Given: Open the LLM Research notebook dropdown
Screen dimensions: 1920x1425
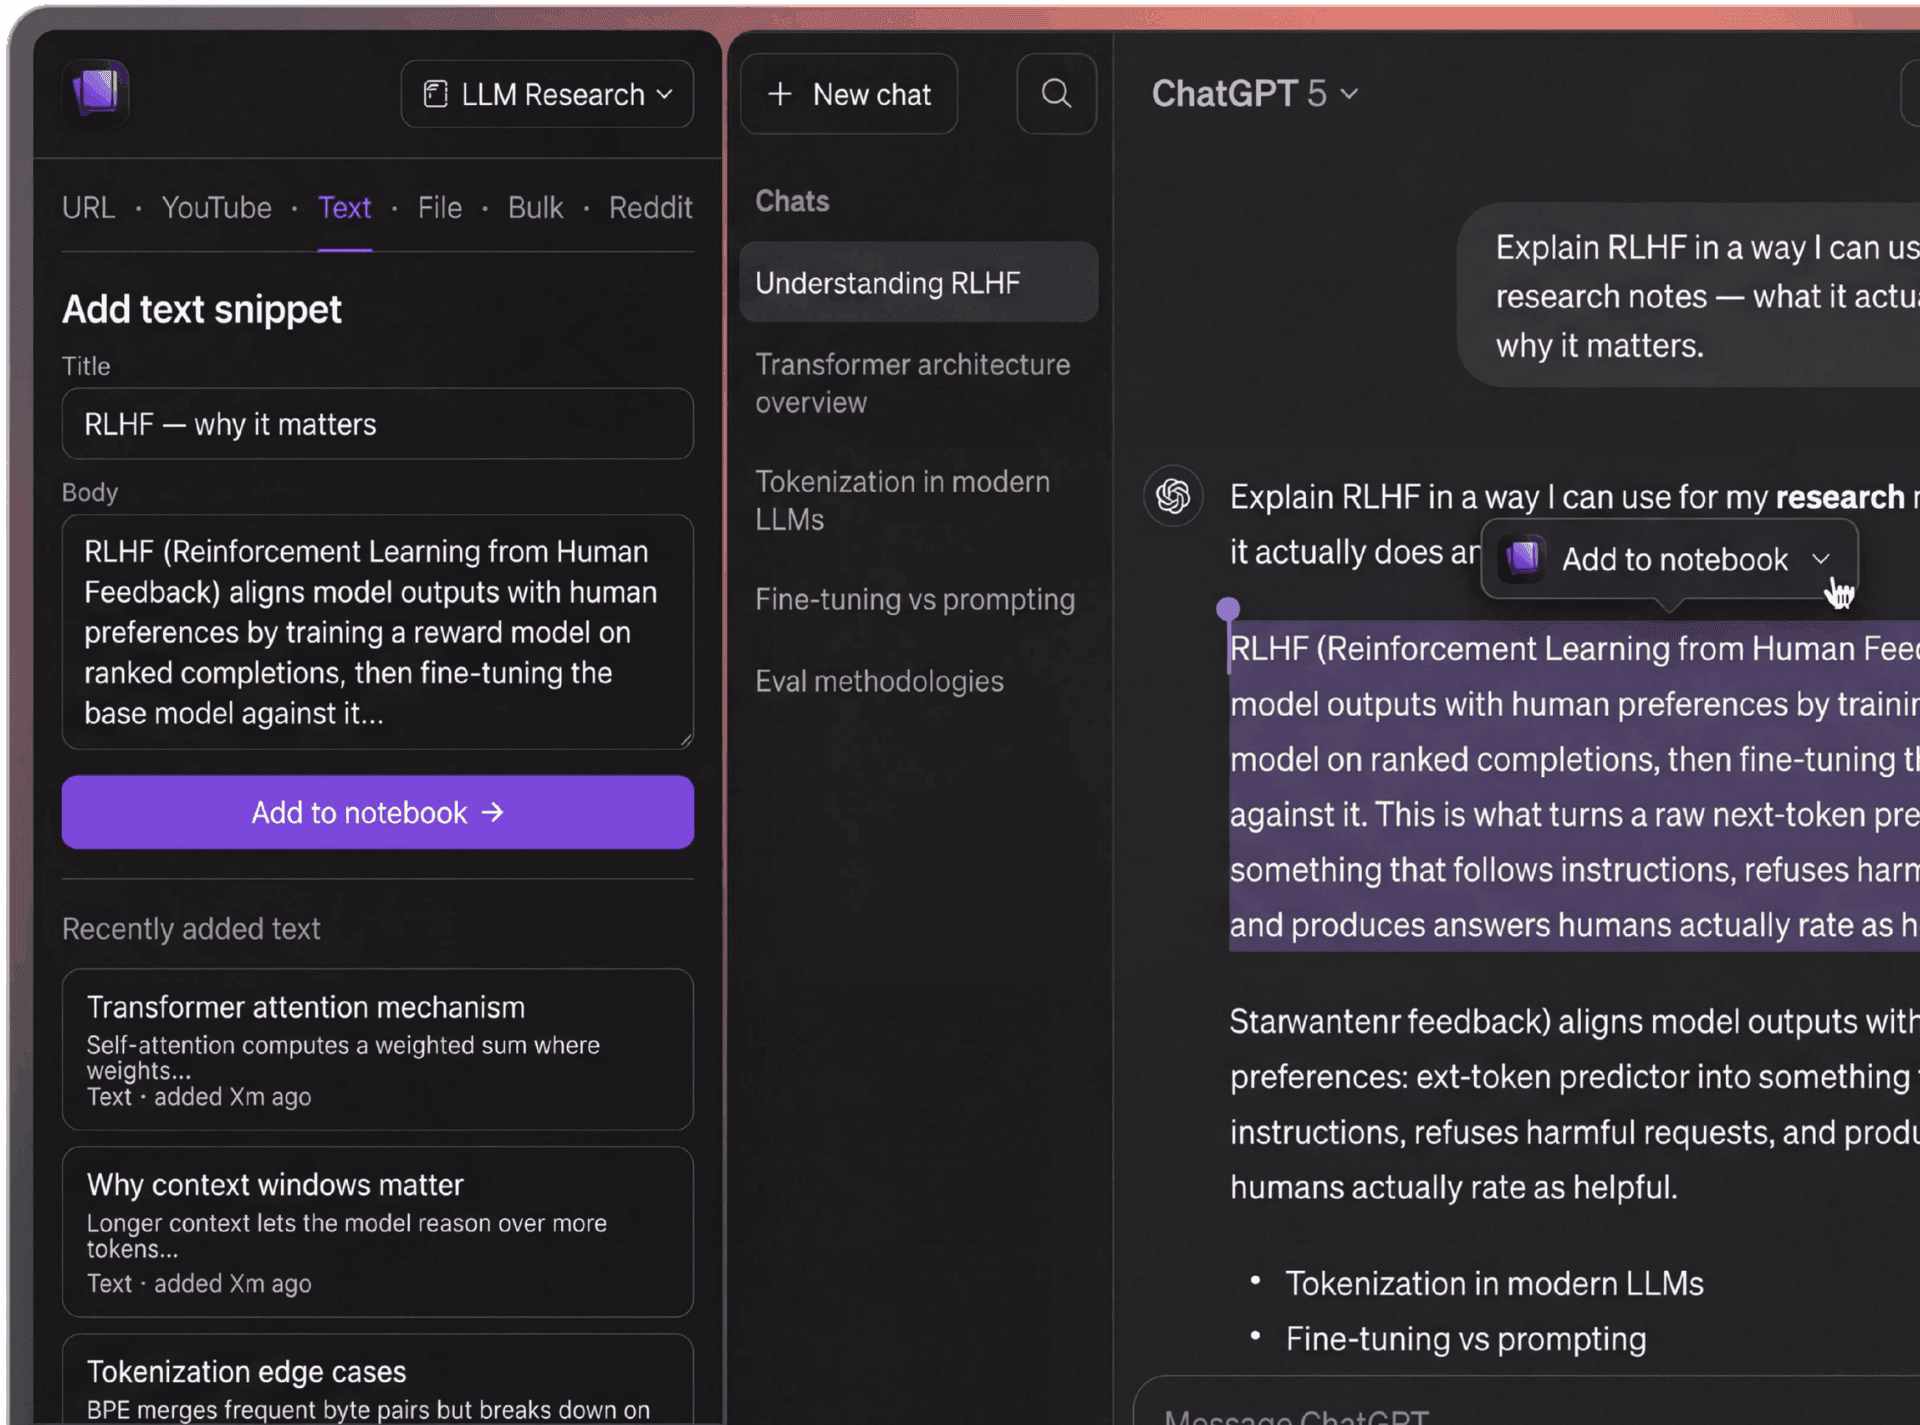Looking at the screenshot, I should coord(547,94).
